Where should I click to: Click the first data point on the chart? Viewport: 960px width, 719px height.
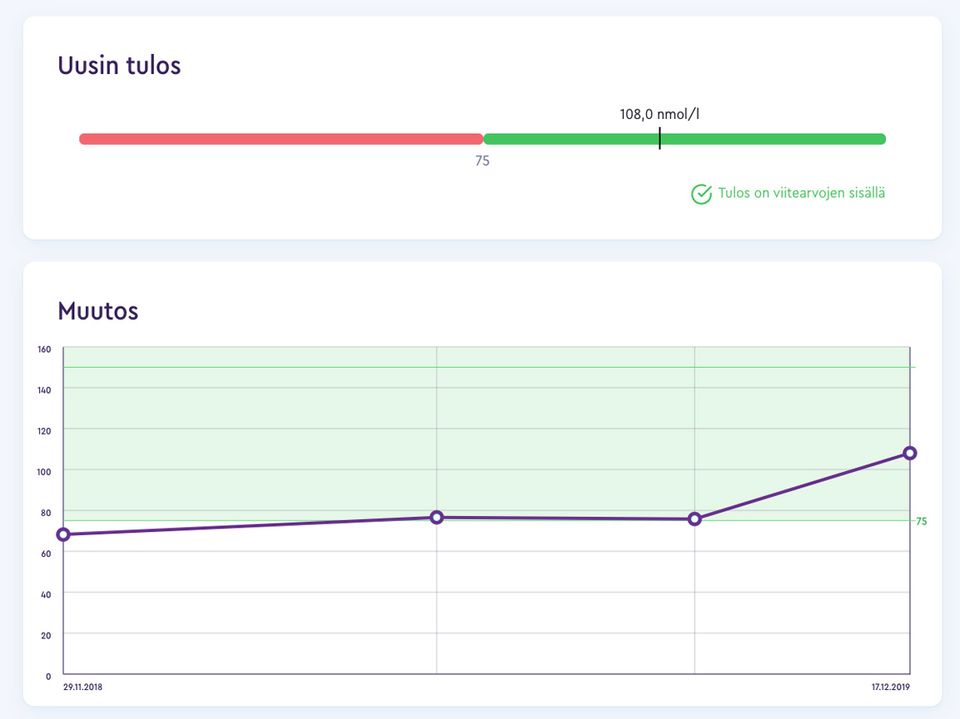(x=64, y=535)
